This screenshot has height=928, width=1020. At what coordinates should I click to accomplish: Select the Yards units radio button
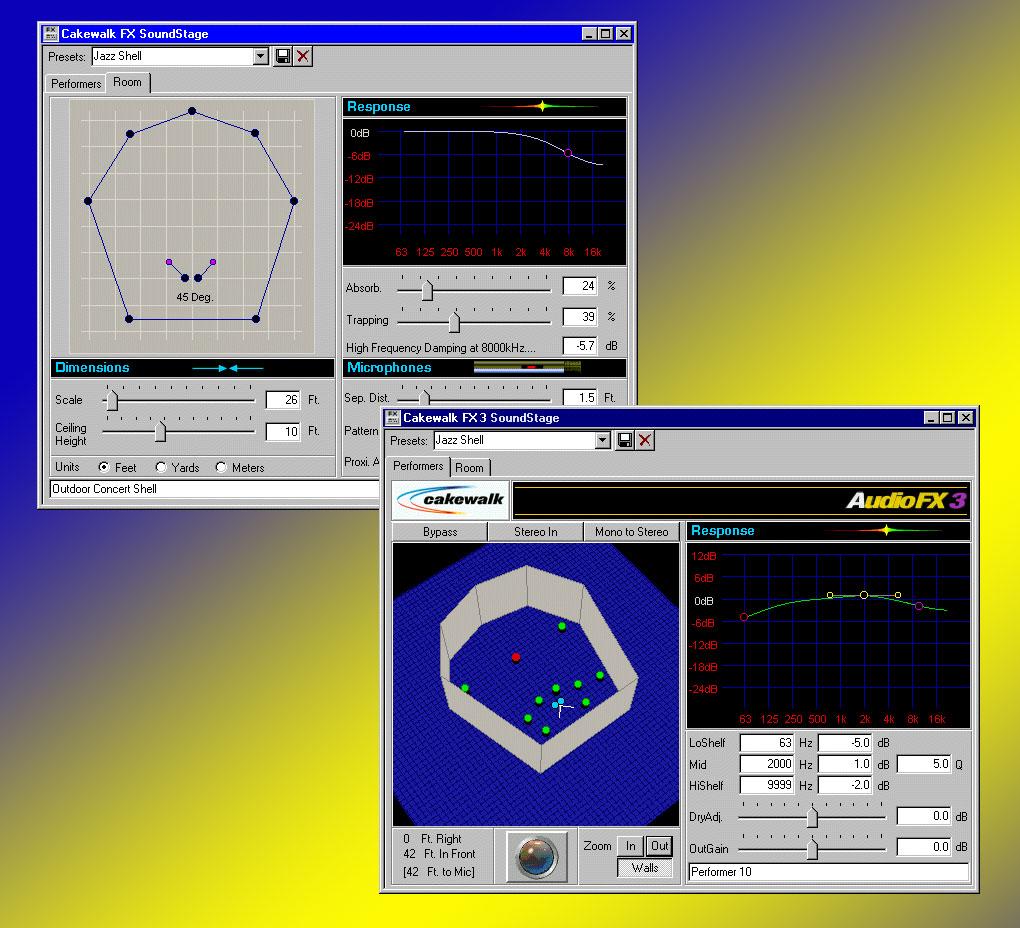tap(161, 467)
